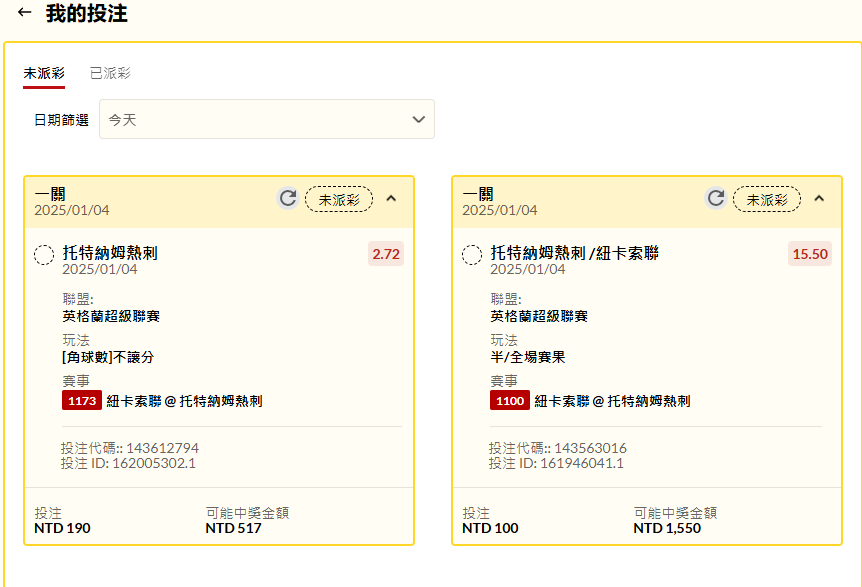Click the red 2.72 odds badge
The image size is (862, 587).
[386, 254]
